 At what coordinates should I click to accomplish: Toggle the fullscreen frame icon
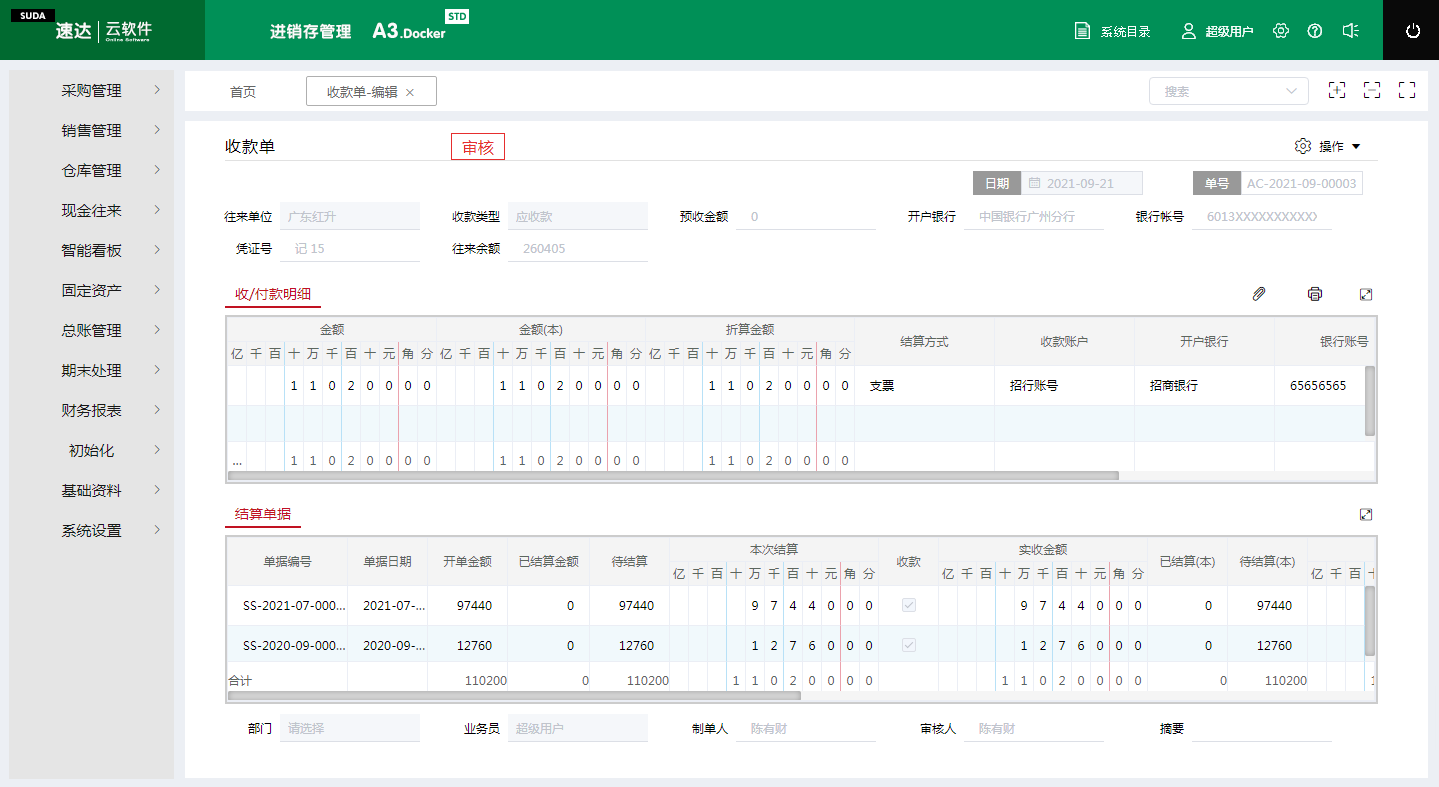pos(1407,90)
